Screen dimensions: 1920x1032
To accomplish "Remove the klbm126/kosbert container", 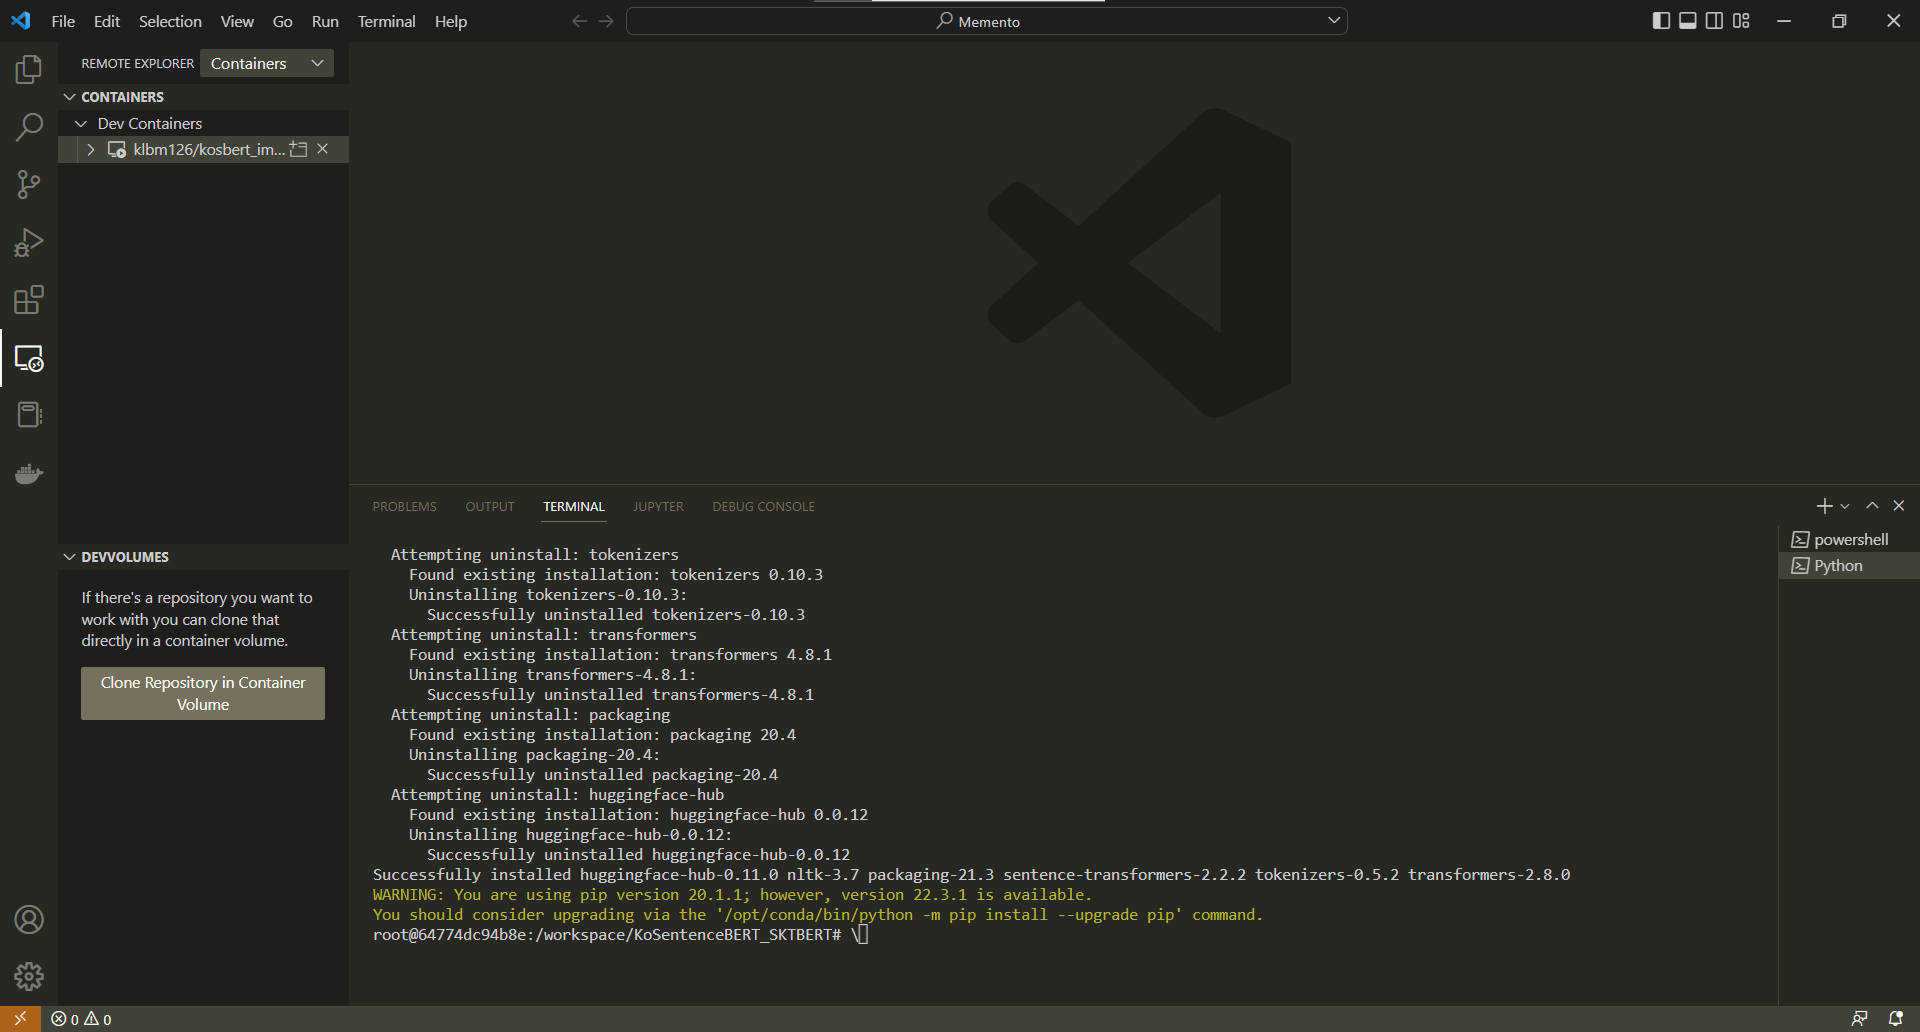I will coord(323,149).
